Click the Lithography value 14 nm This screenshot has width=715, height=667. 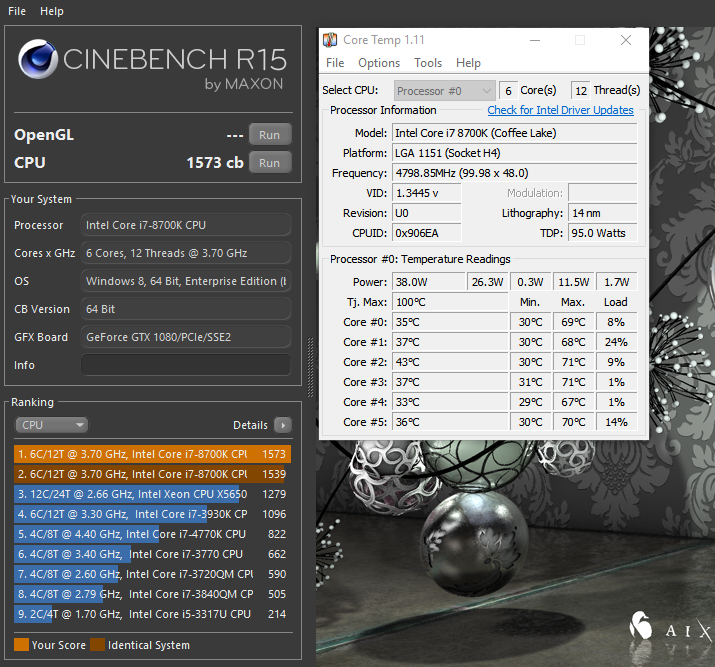(602, 213)
